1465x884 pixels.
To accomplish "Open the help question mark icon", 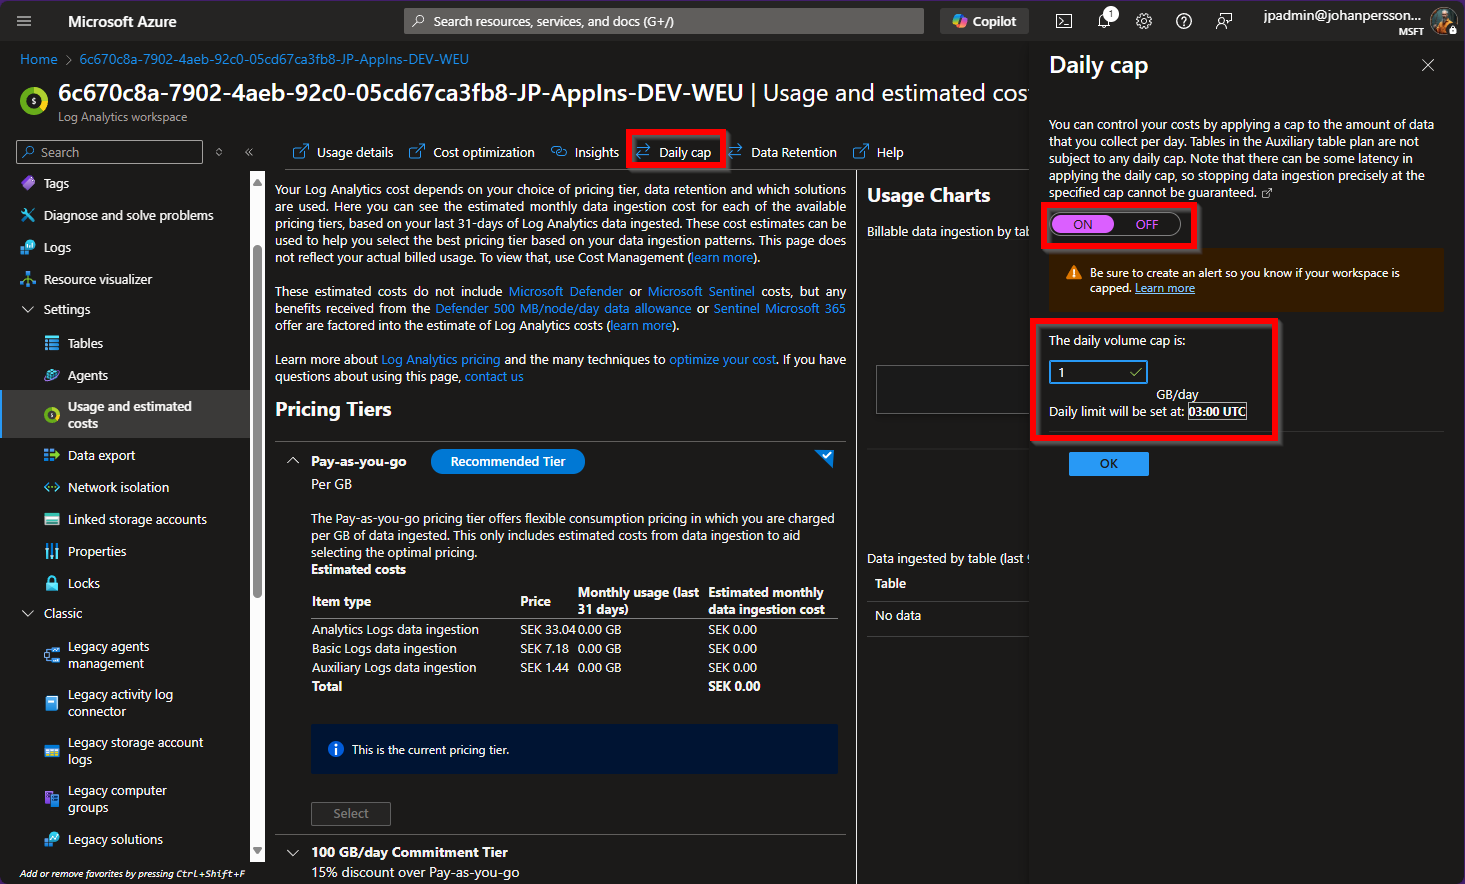I will coord(1184,21).
